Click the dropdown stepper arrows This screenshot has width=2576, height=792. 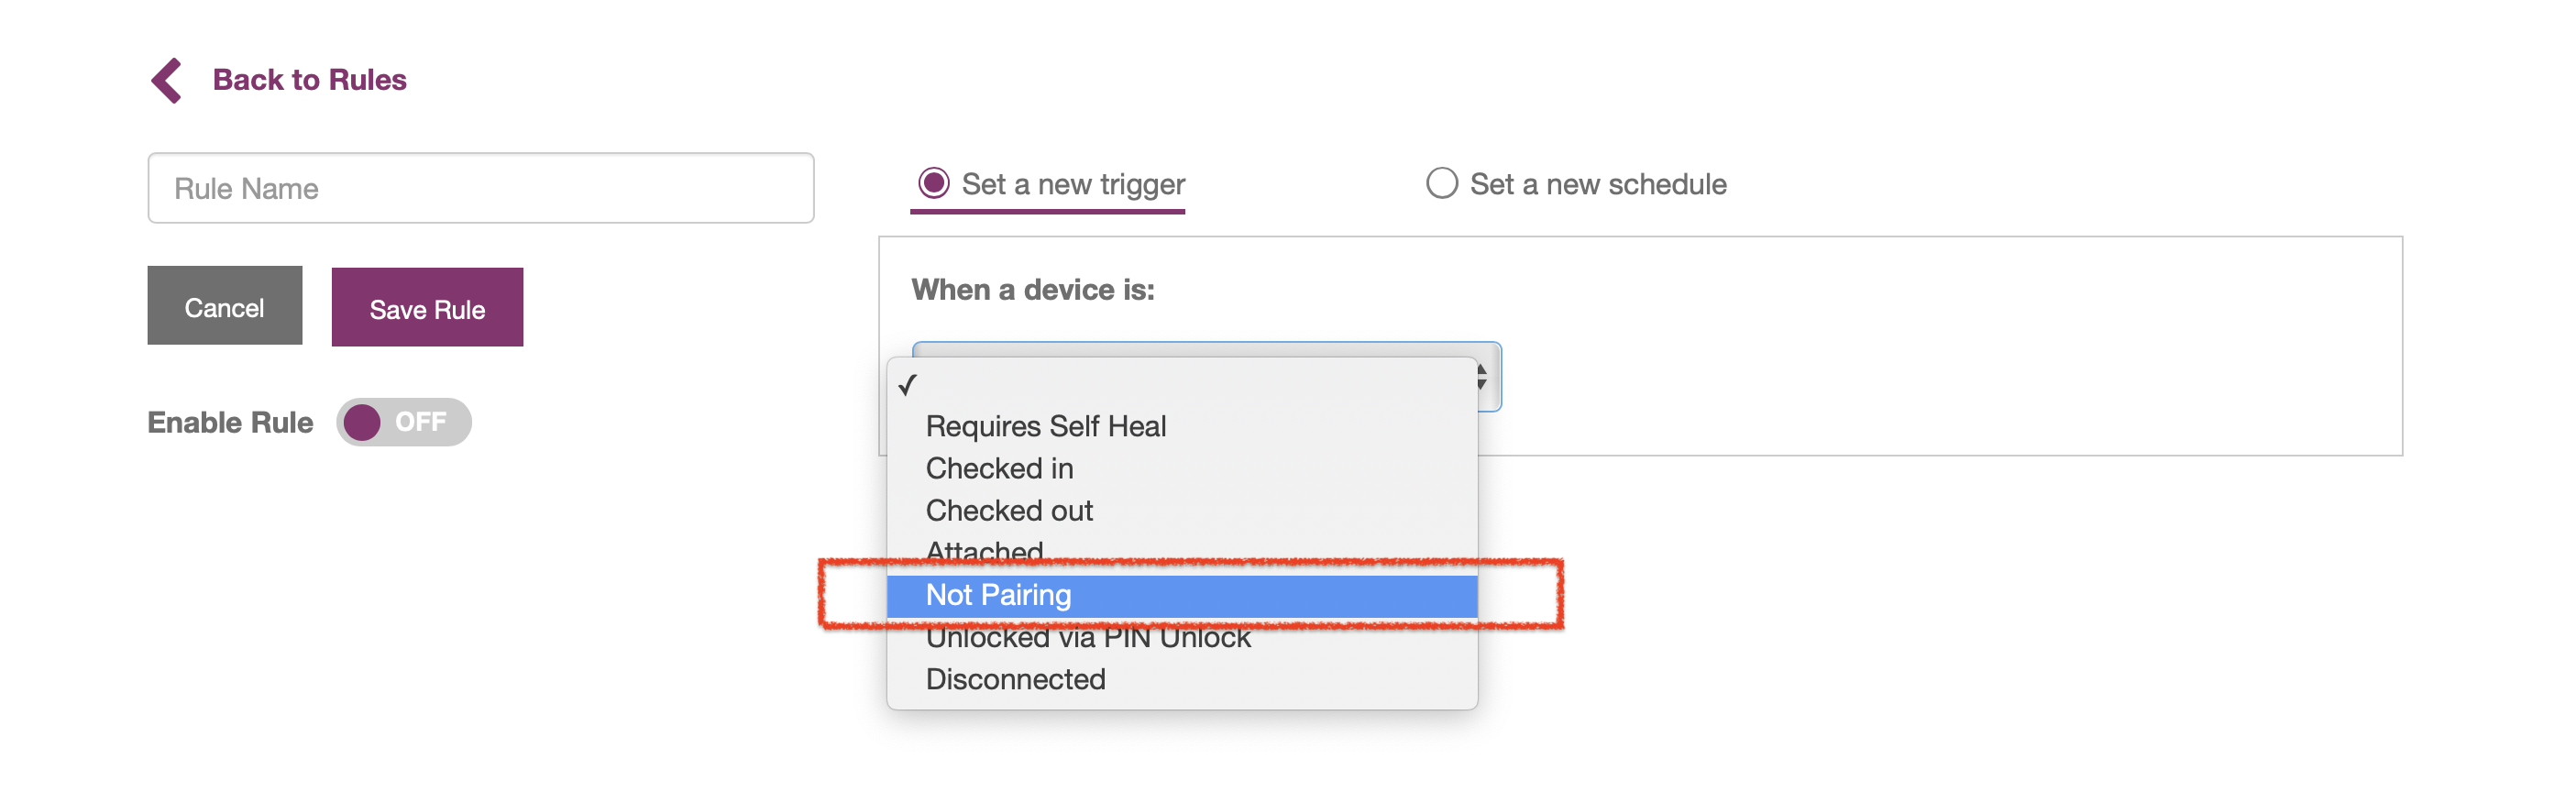tap(1482, 377)
